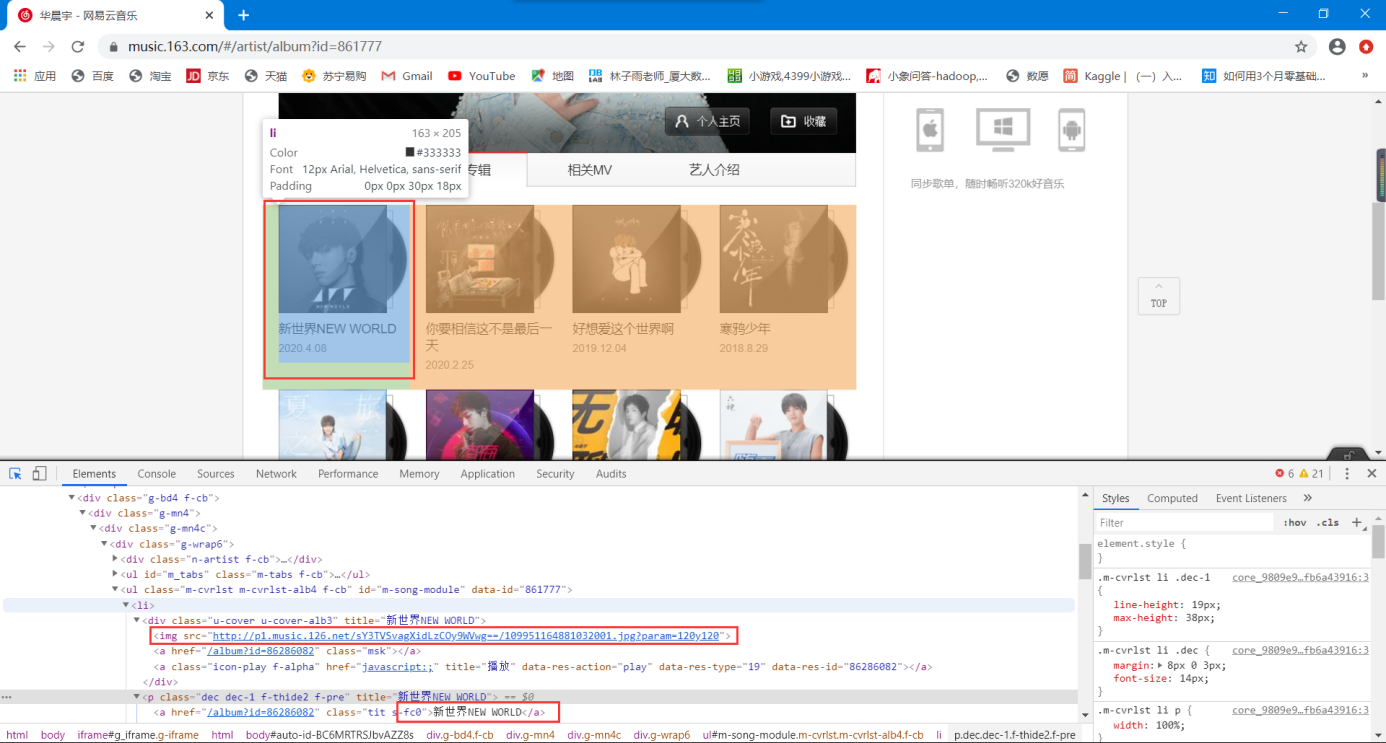
Task: Open the Application tab in DevTools
Action: point(488,474)
